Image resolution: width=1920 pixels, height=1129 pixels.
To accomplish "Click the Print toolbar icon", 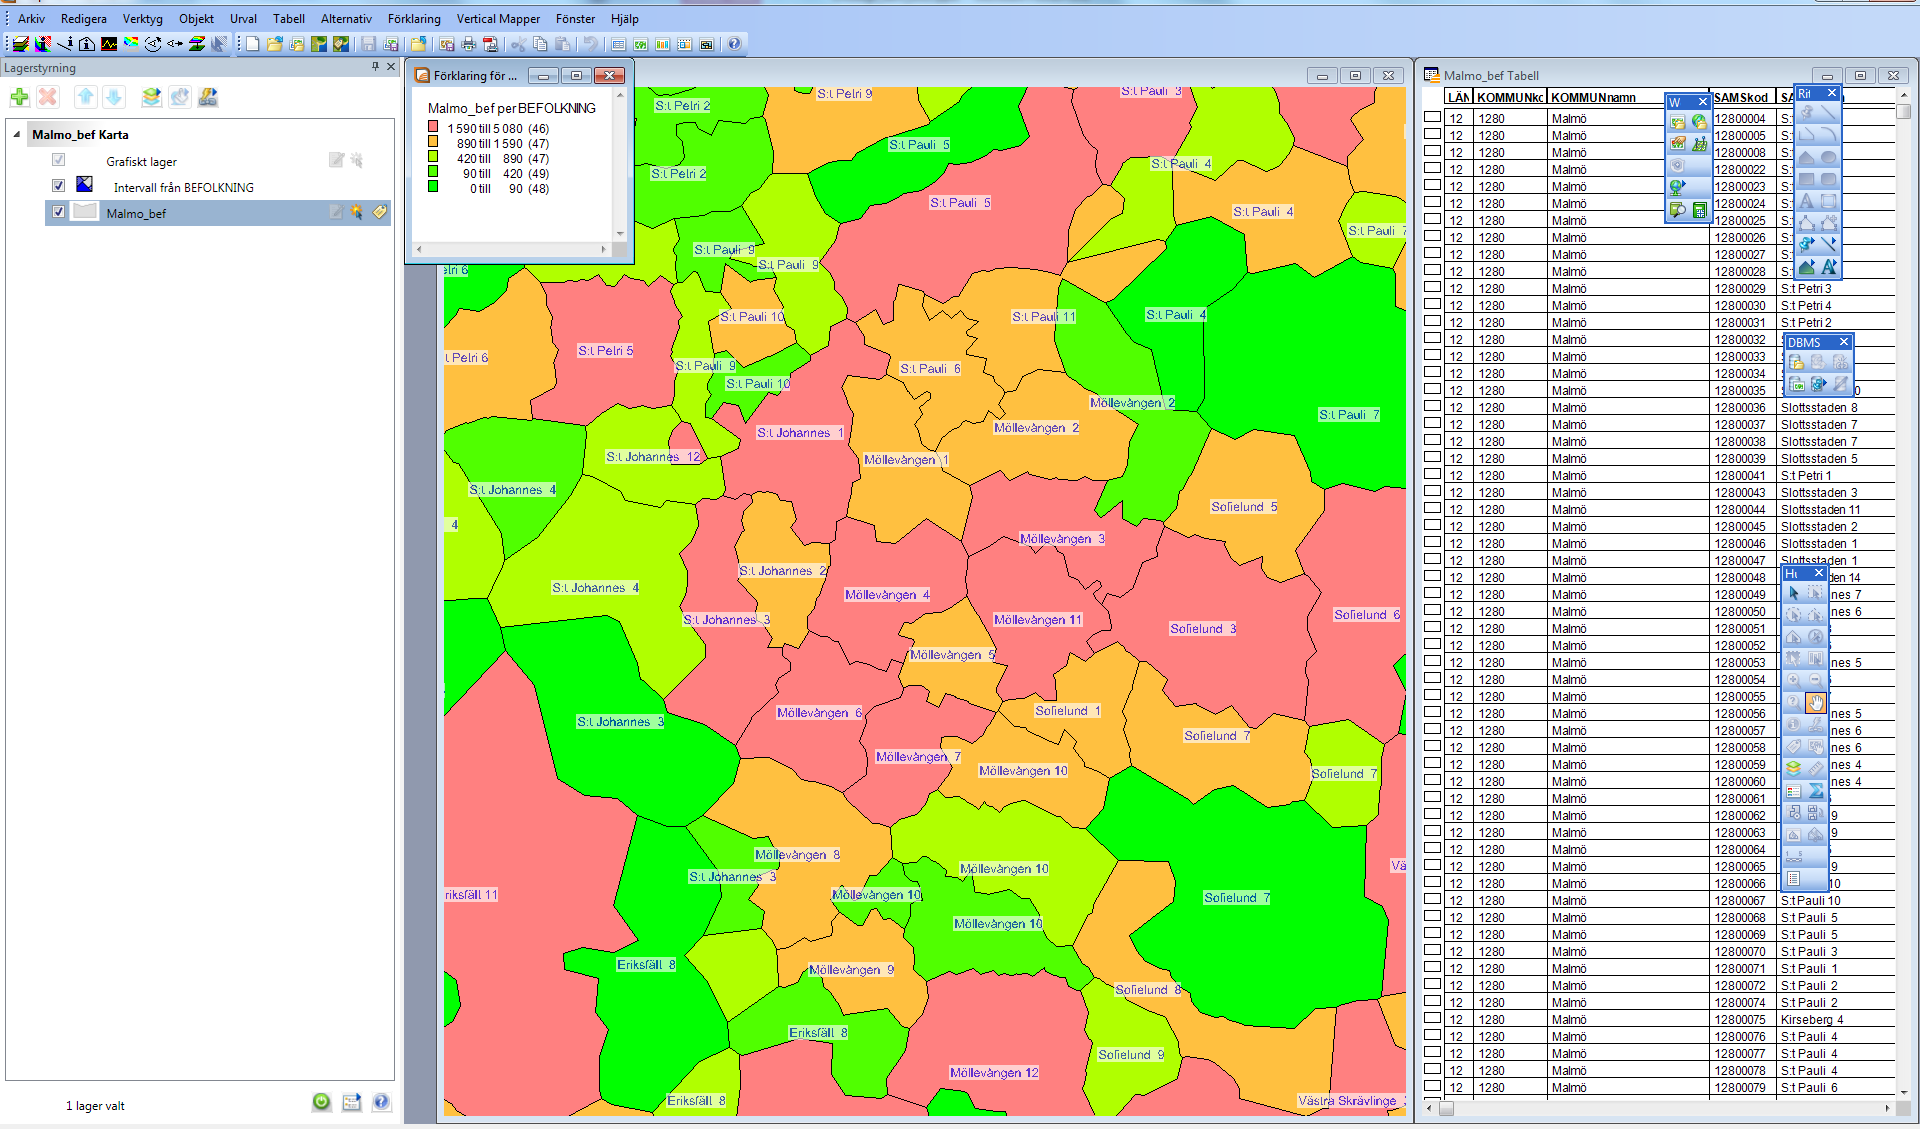I will [468, 44].
